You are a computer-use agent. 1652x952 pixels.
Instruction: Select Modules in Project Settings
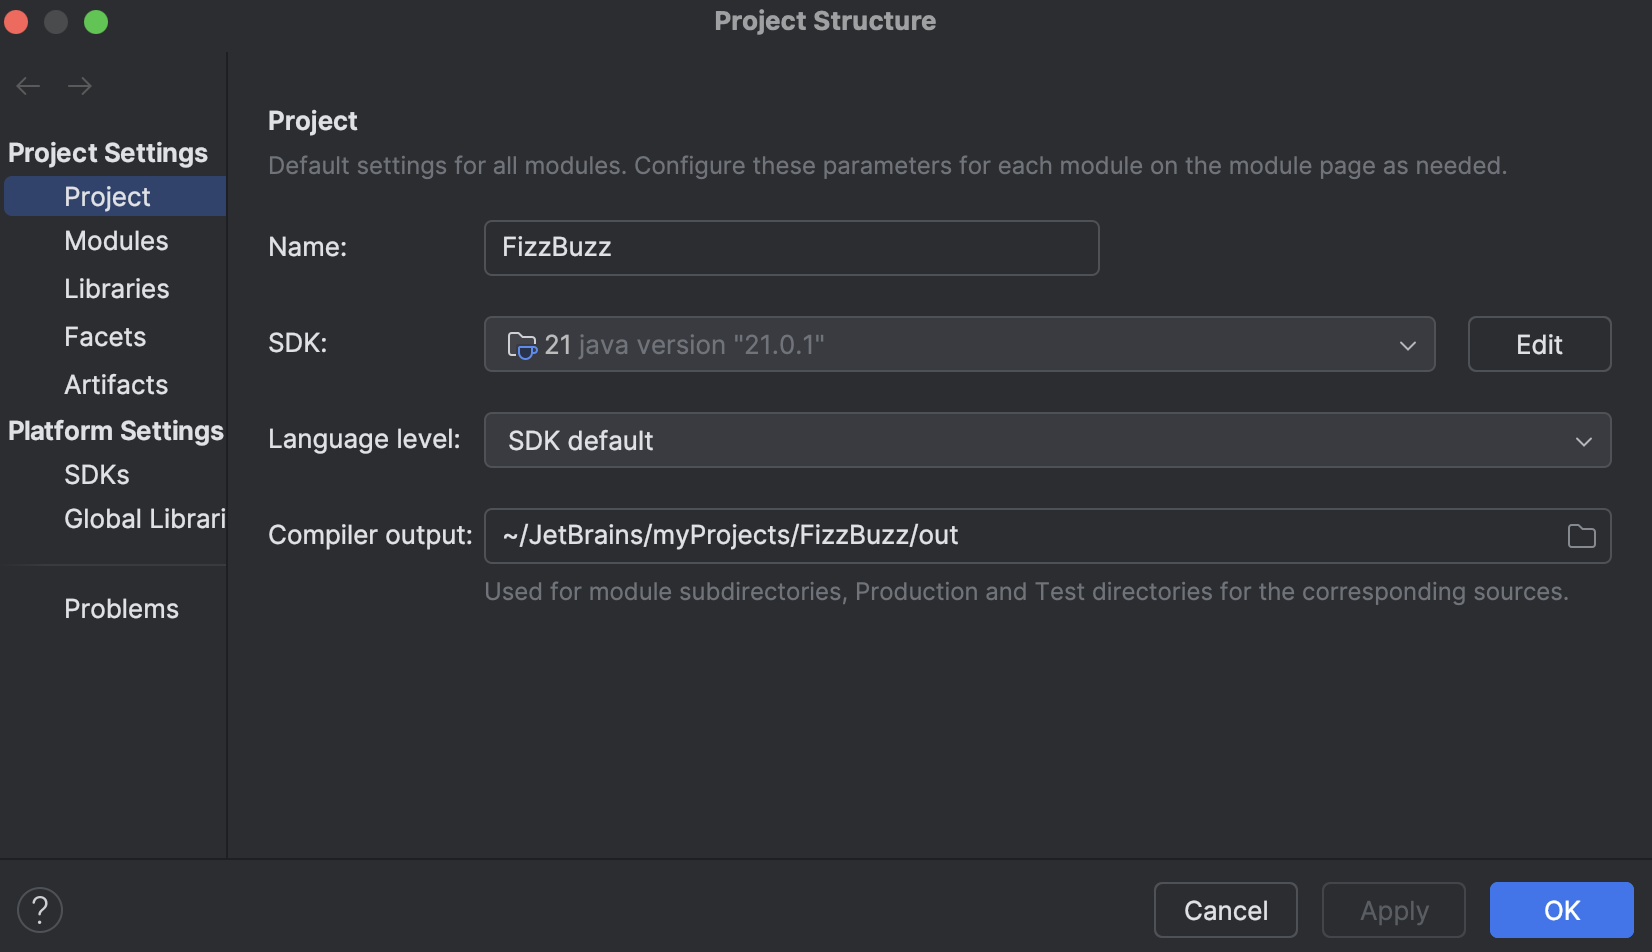[116, 240]
